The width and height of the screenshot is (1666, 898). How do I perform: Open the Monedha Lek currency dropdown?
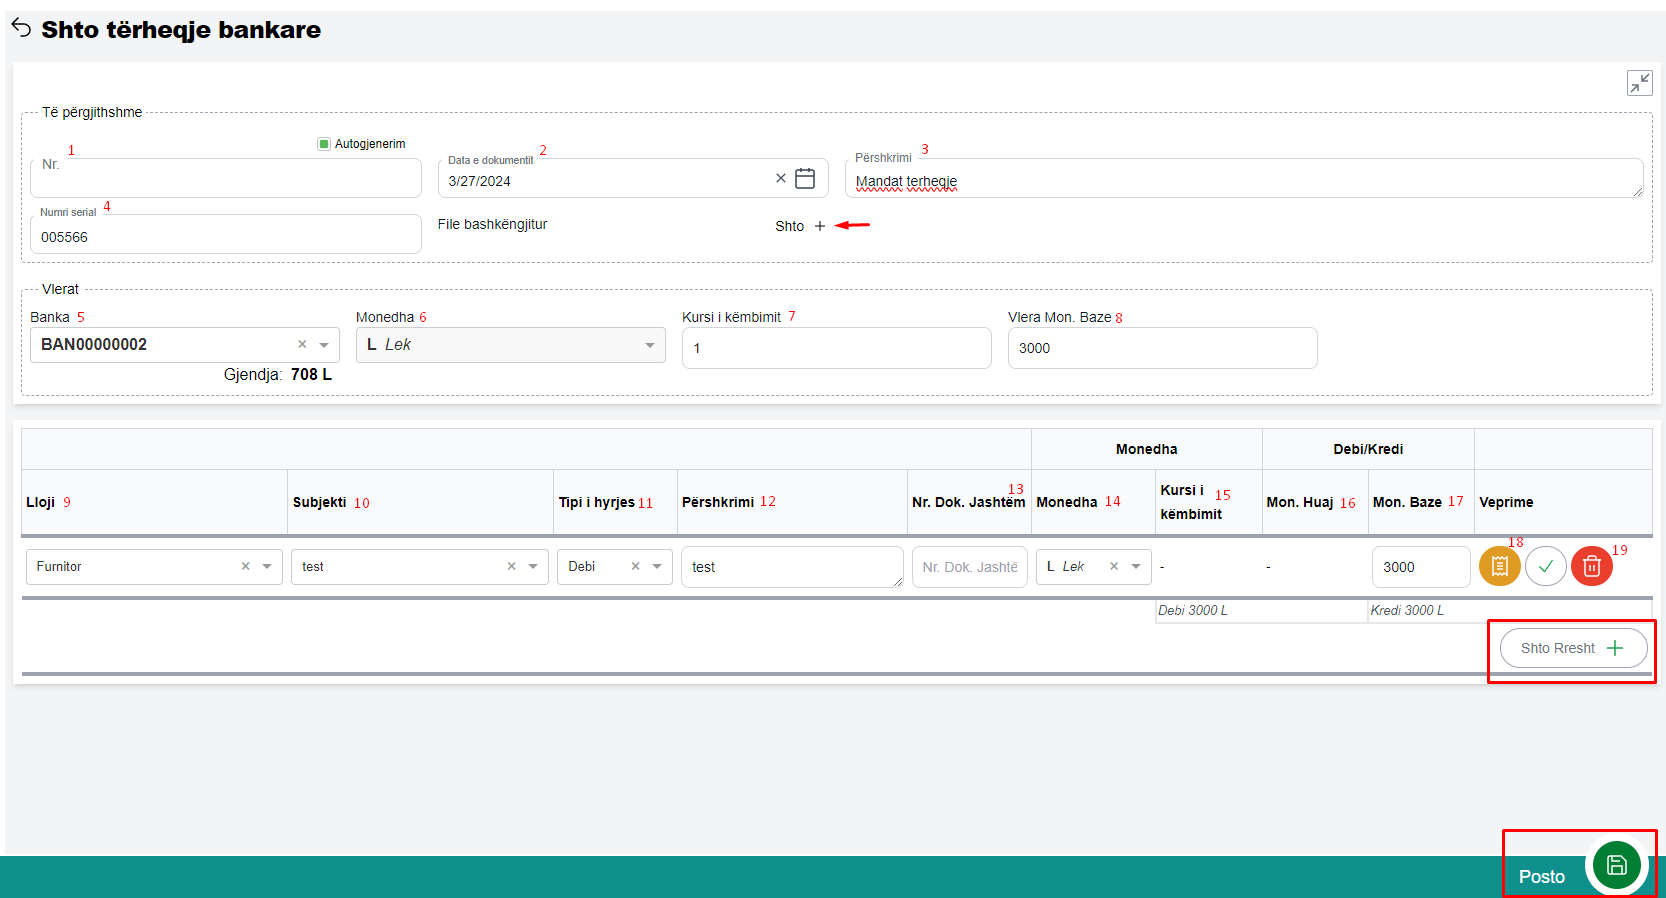coord(650,345)
